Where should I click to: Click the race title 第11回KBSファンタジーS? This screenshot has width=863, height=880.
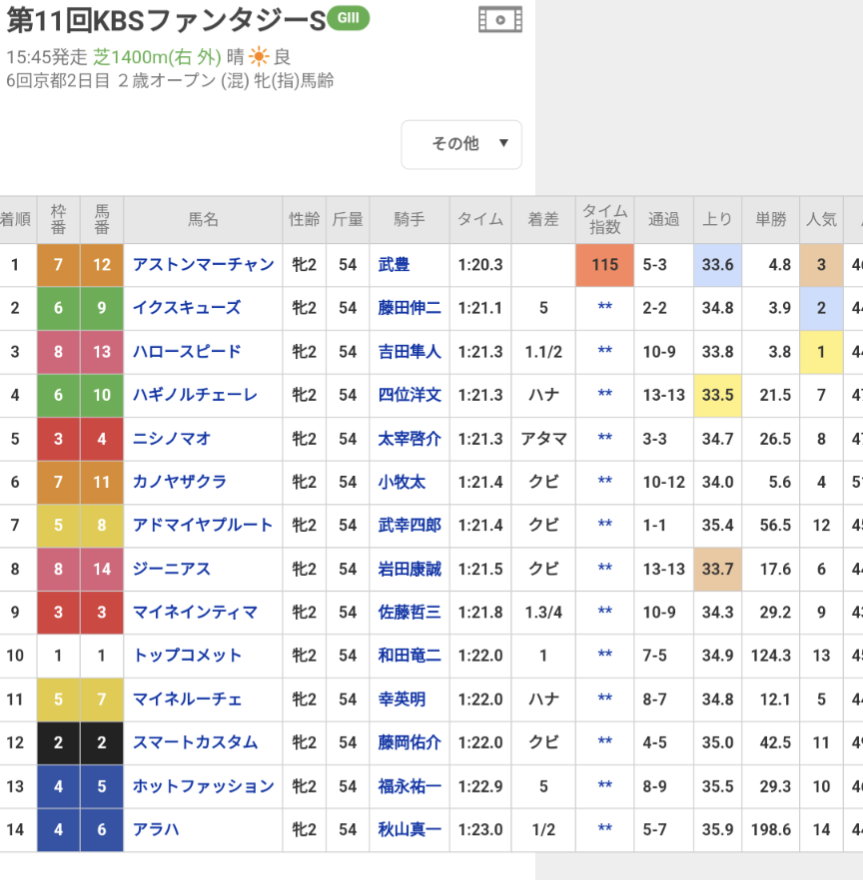tap(166, 20)
